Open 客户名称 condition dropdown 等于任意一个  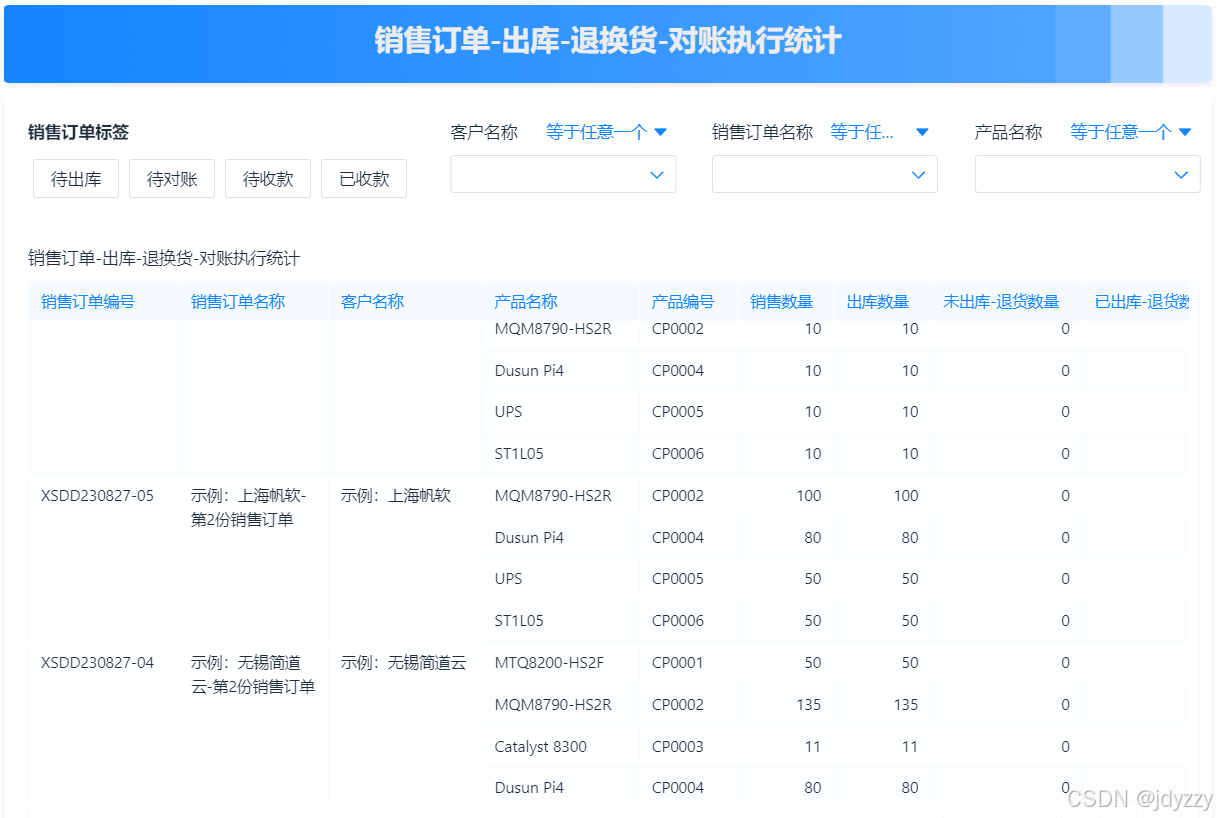(606, 132)
